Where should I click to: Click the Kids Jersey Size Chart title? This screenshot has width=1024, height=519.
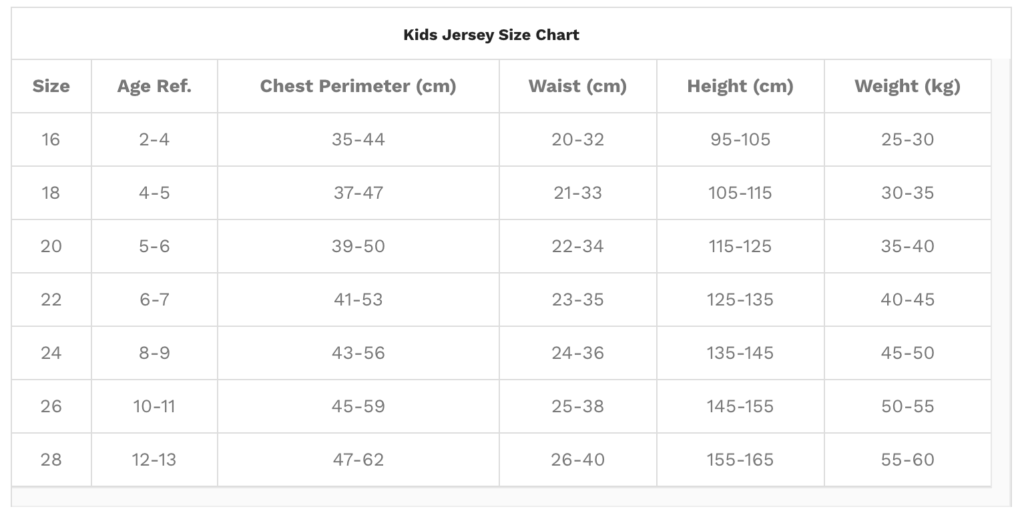pos(491,35)
